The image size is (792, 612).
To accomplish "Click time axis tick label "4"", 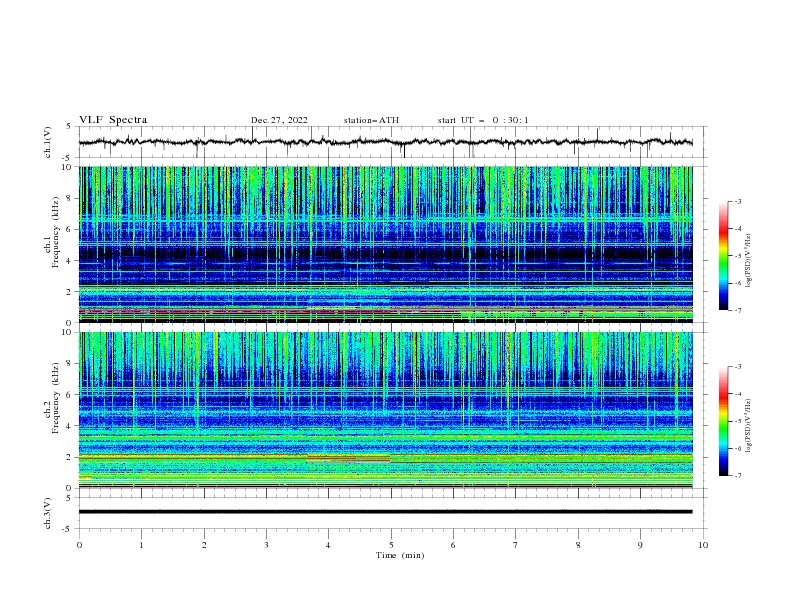I will [x=329, y=545].
